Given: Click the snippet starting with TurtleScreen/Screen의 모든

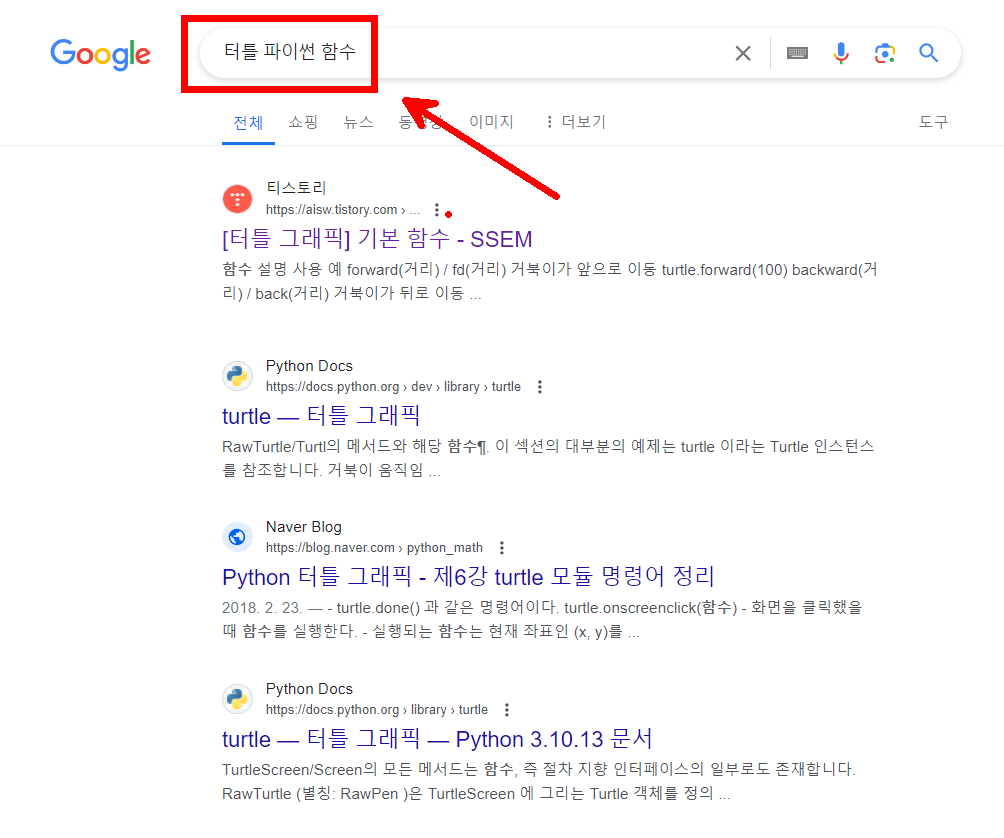Looking at the screenshot, I should pos(539,781).
